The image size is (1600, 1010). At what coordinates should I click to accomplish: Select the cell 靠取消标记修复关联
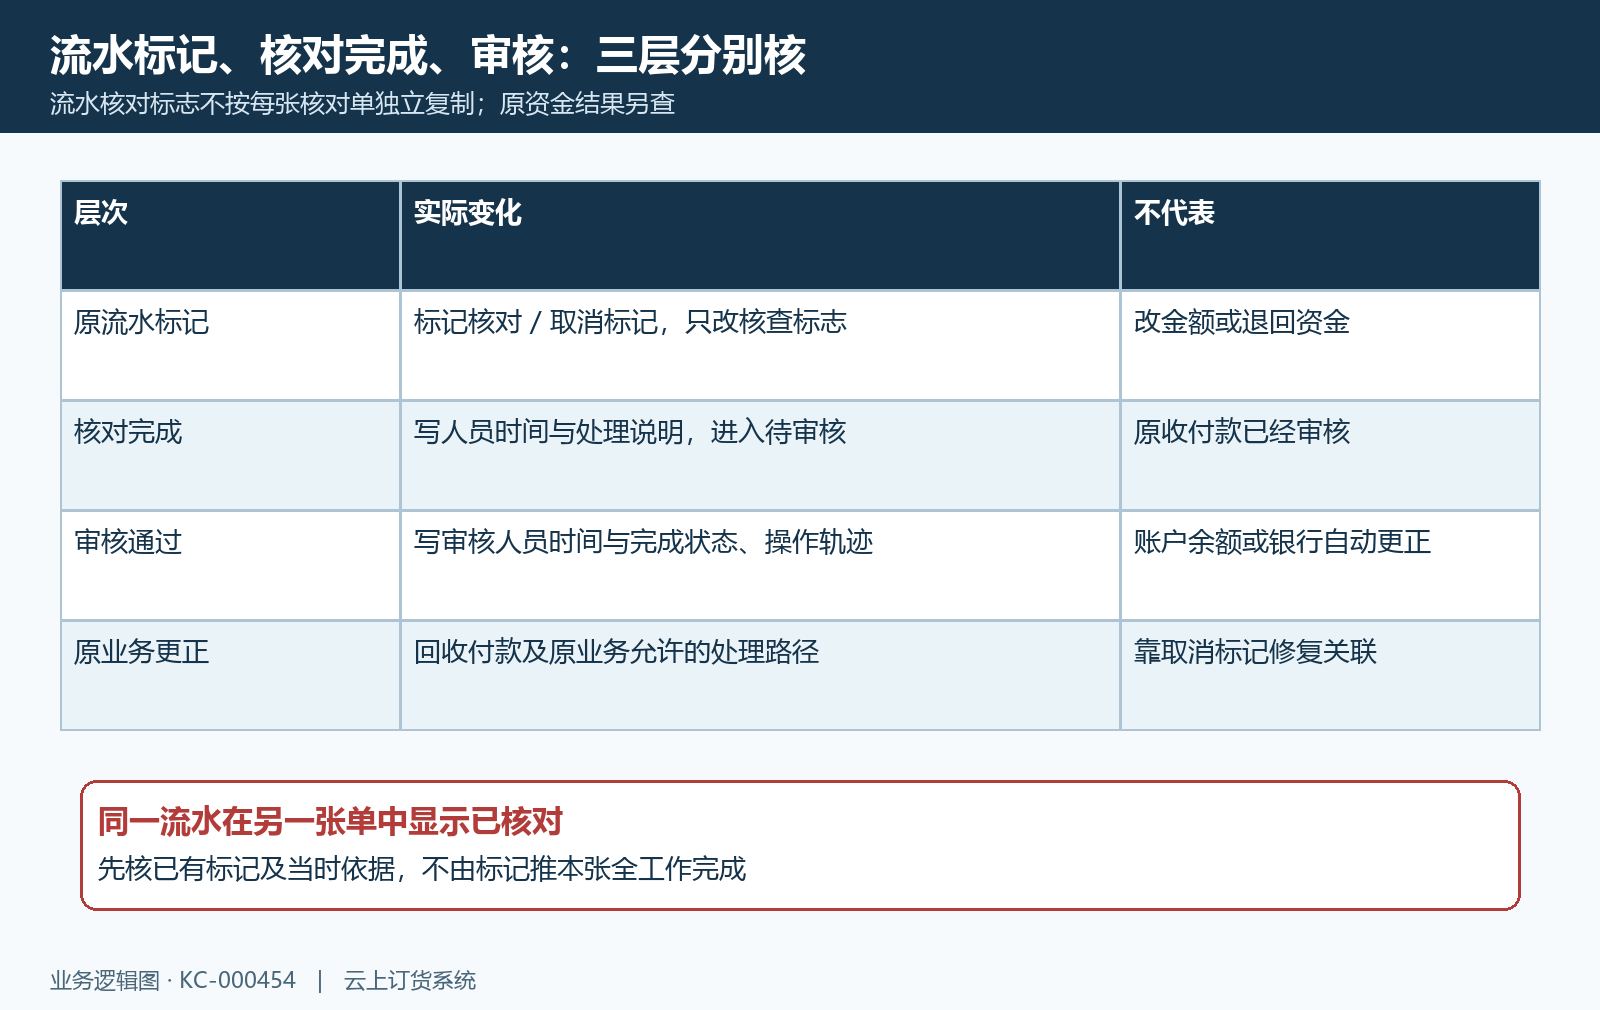[1330, 676]
